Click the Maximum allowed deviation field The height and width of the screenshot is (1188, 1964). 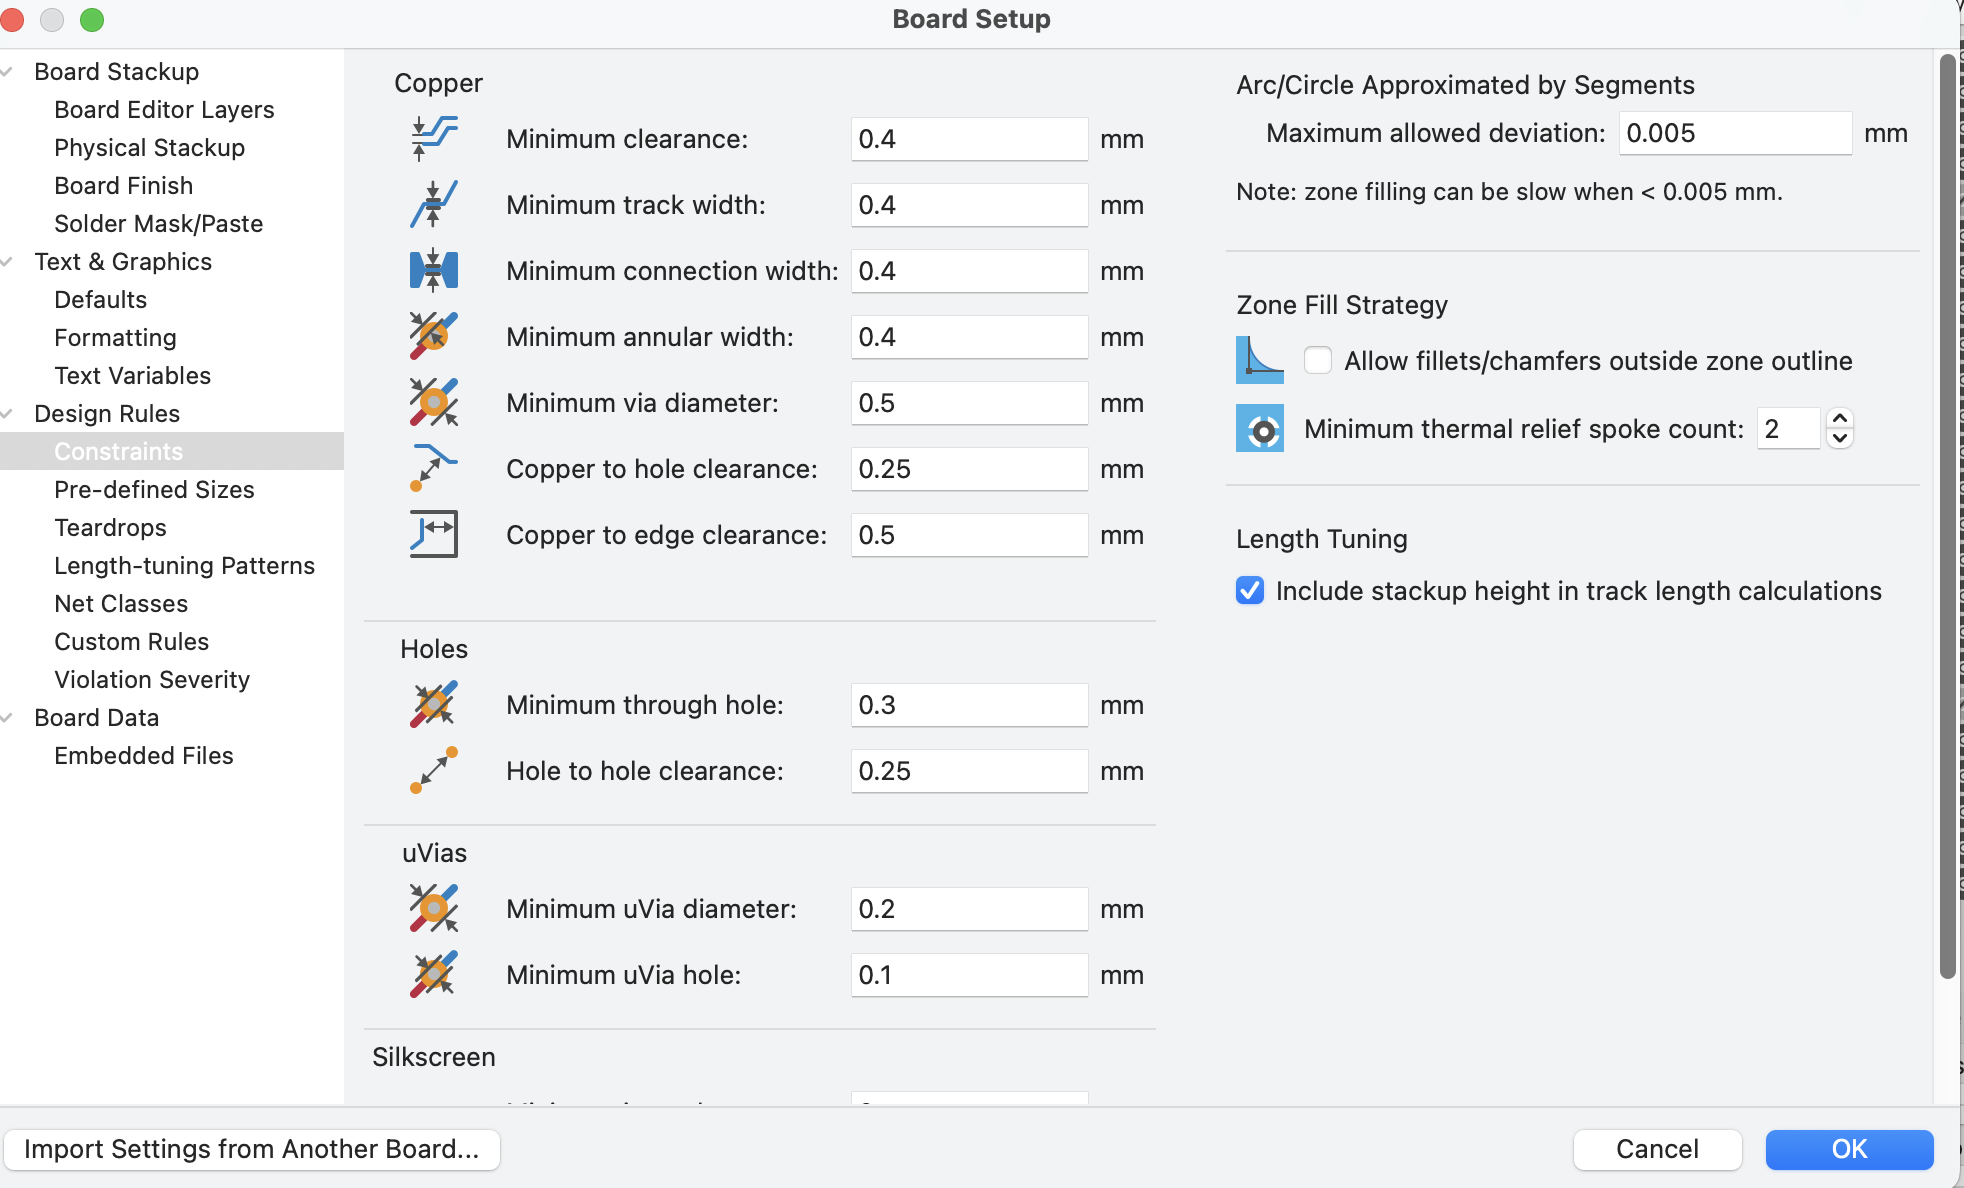click(x=1735, y=133)
